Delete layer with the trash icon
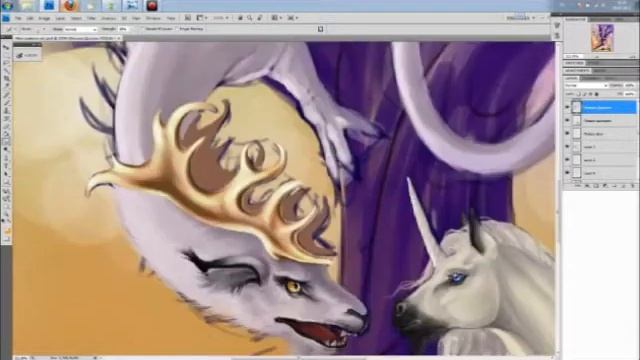 pos(633,186)
